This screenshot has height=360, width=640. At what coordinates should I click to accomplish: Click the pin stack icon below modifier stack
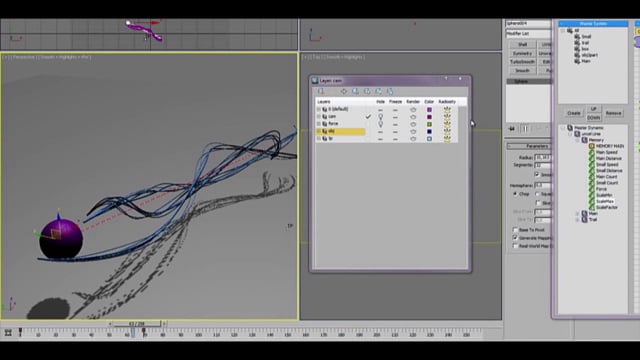[512, 129]
